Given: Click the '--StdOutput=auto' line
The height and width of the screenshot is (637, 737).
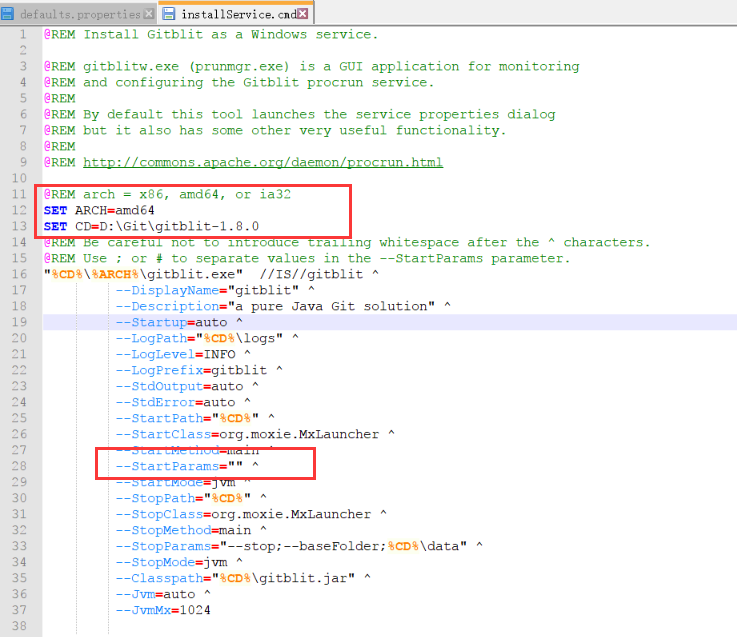Looking at the screenshot, I should click(187, 386).
